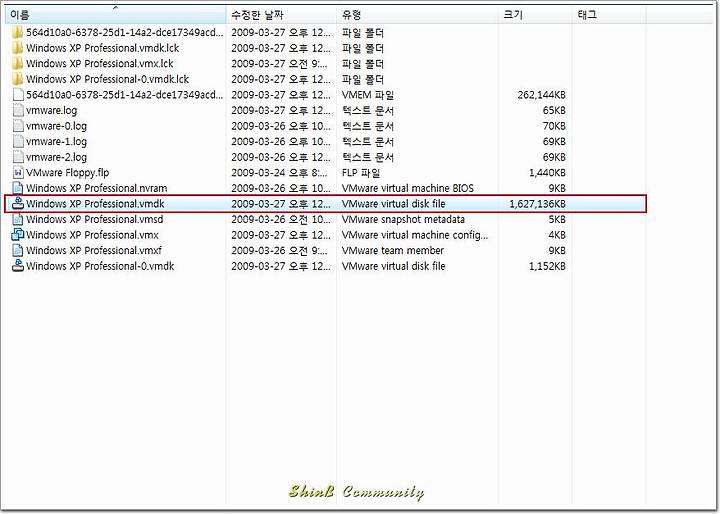The height and width of the screenshot is (514, 720).
Task: Click the text file icon beside vmware.log
Action: [x=18, y=110]
